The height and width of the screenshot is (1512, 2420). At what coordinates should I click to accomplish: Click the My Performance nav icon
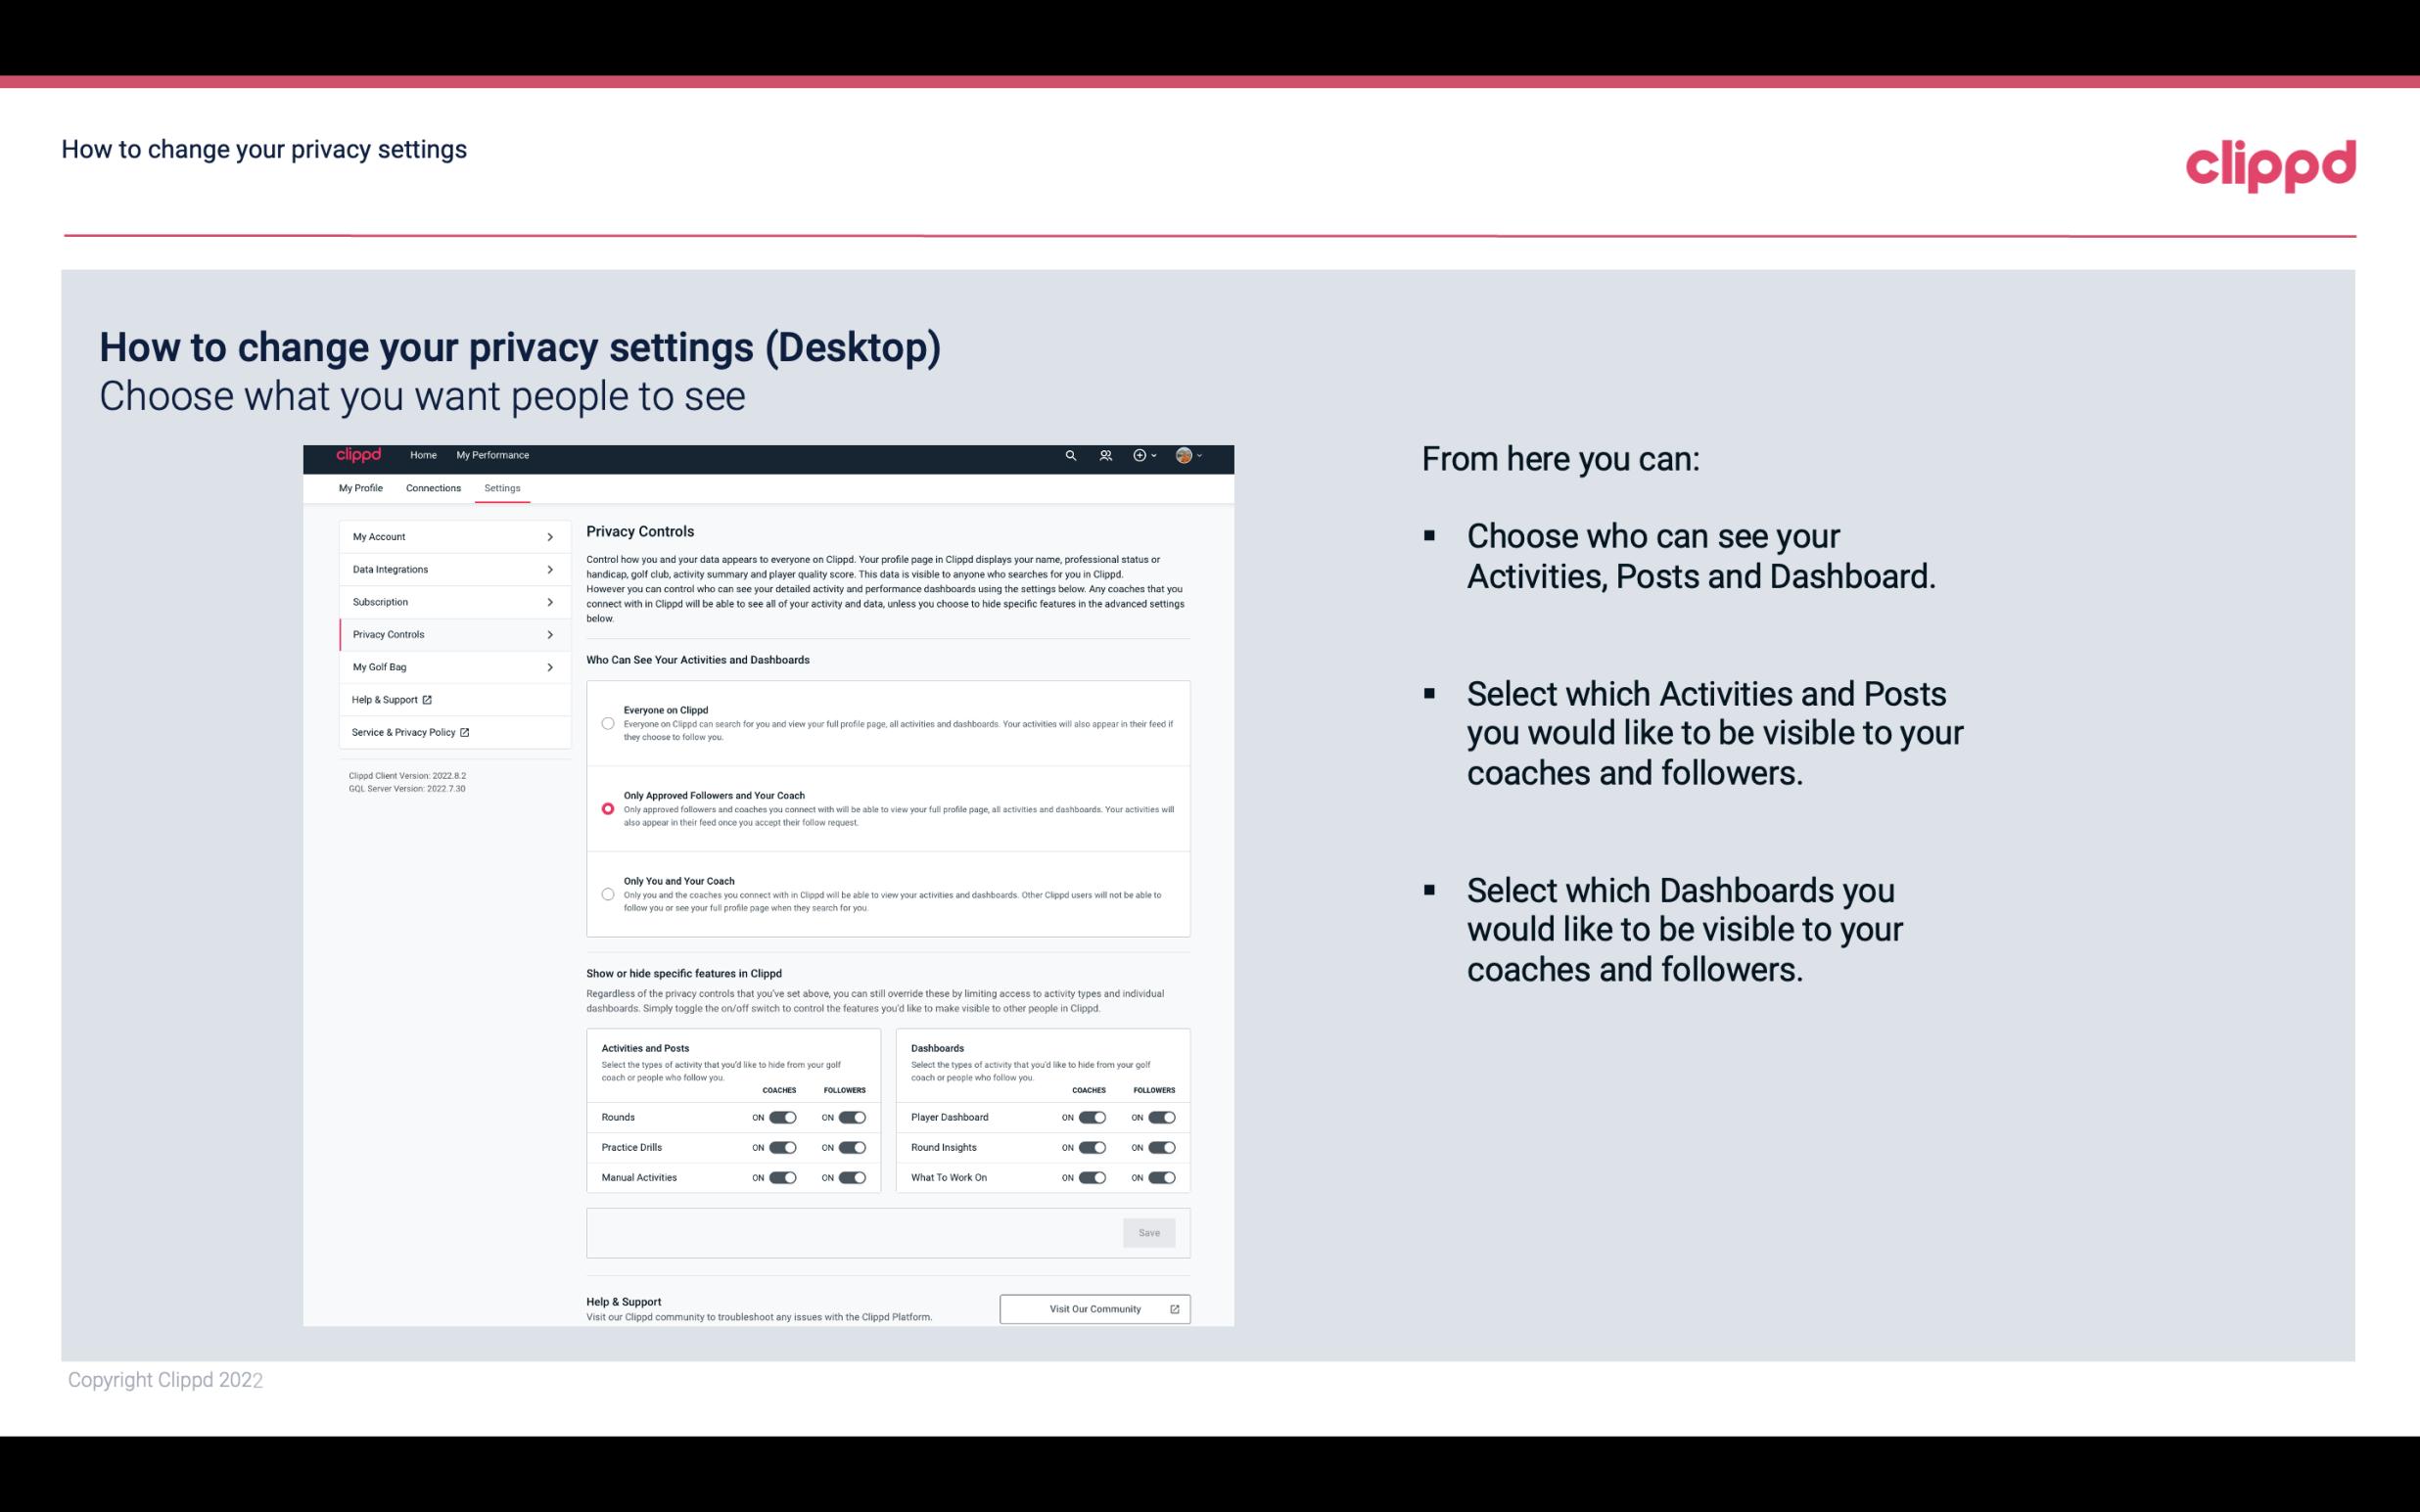pos(493,455)
